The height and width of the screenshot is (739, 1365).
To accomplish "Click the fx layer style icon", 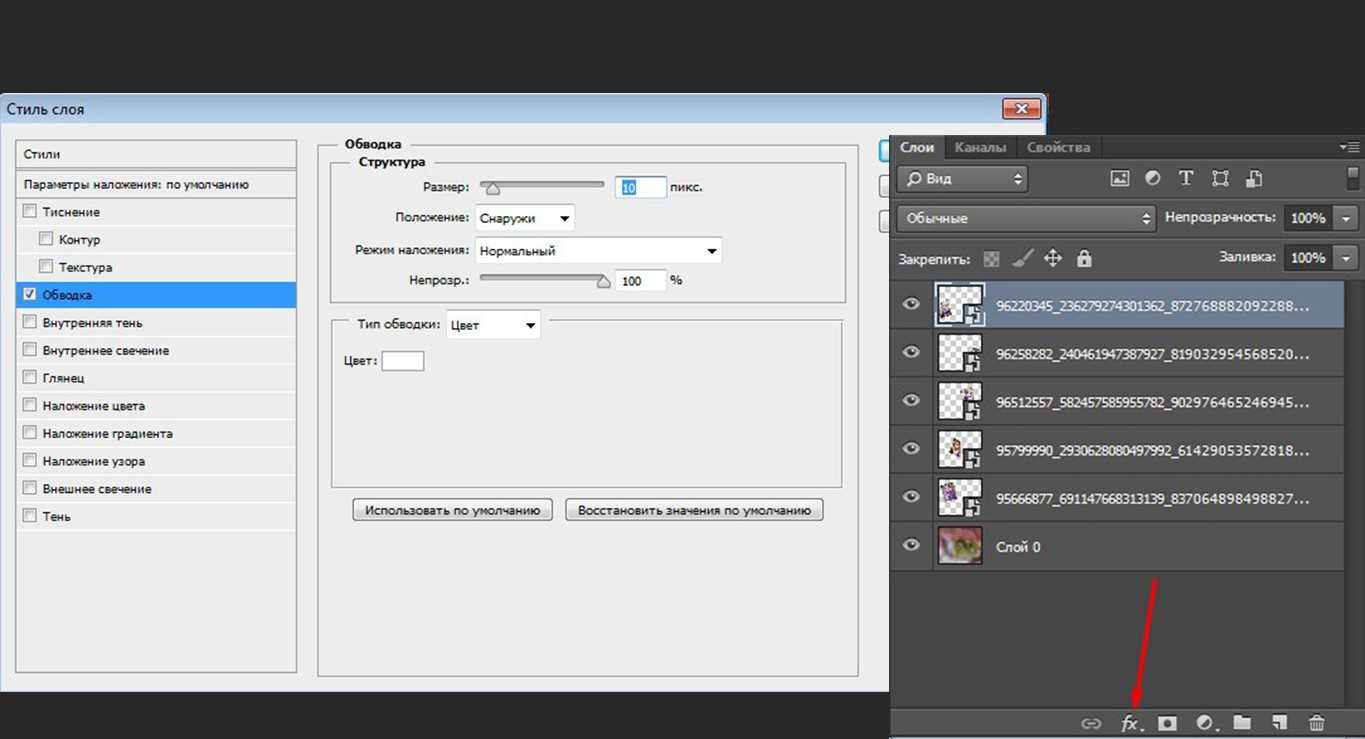I will 1129,723.
